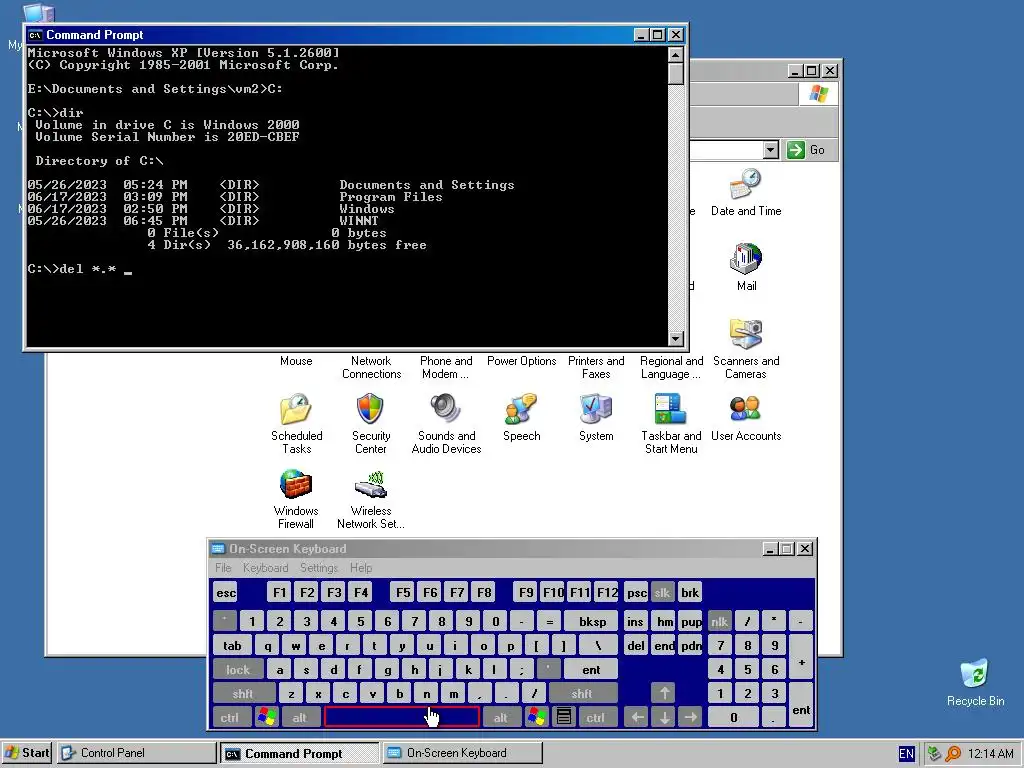Toggle the left ctrl key
Image resolution: width=1024 pixels, height=768 pixels.
click(x=230, y=717)
